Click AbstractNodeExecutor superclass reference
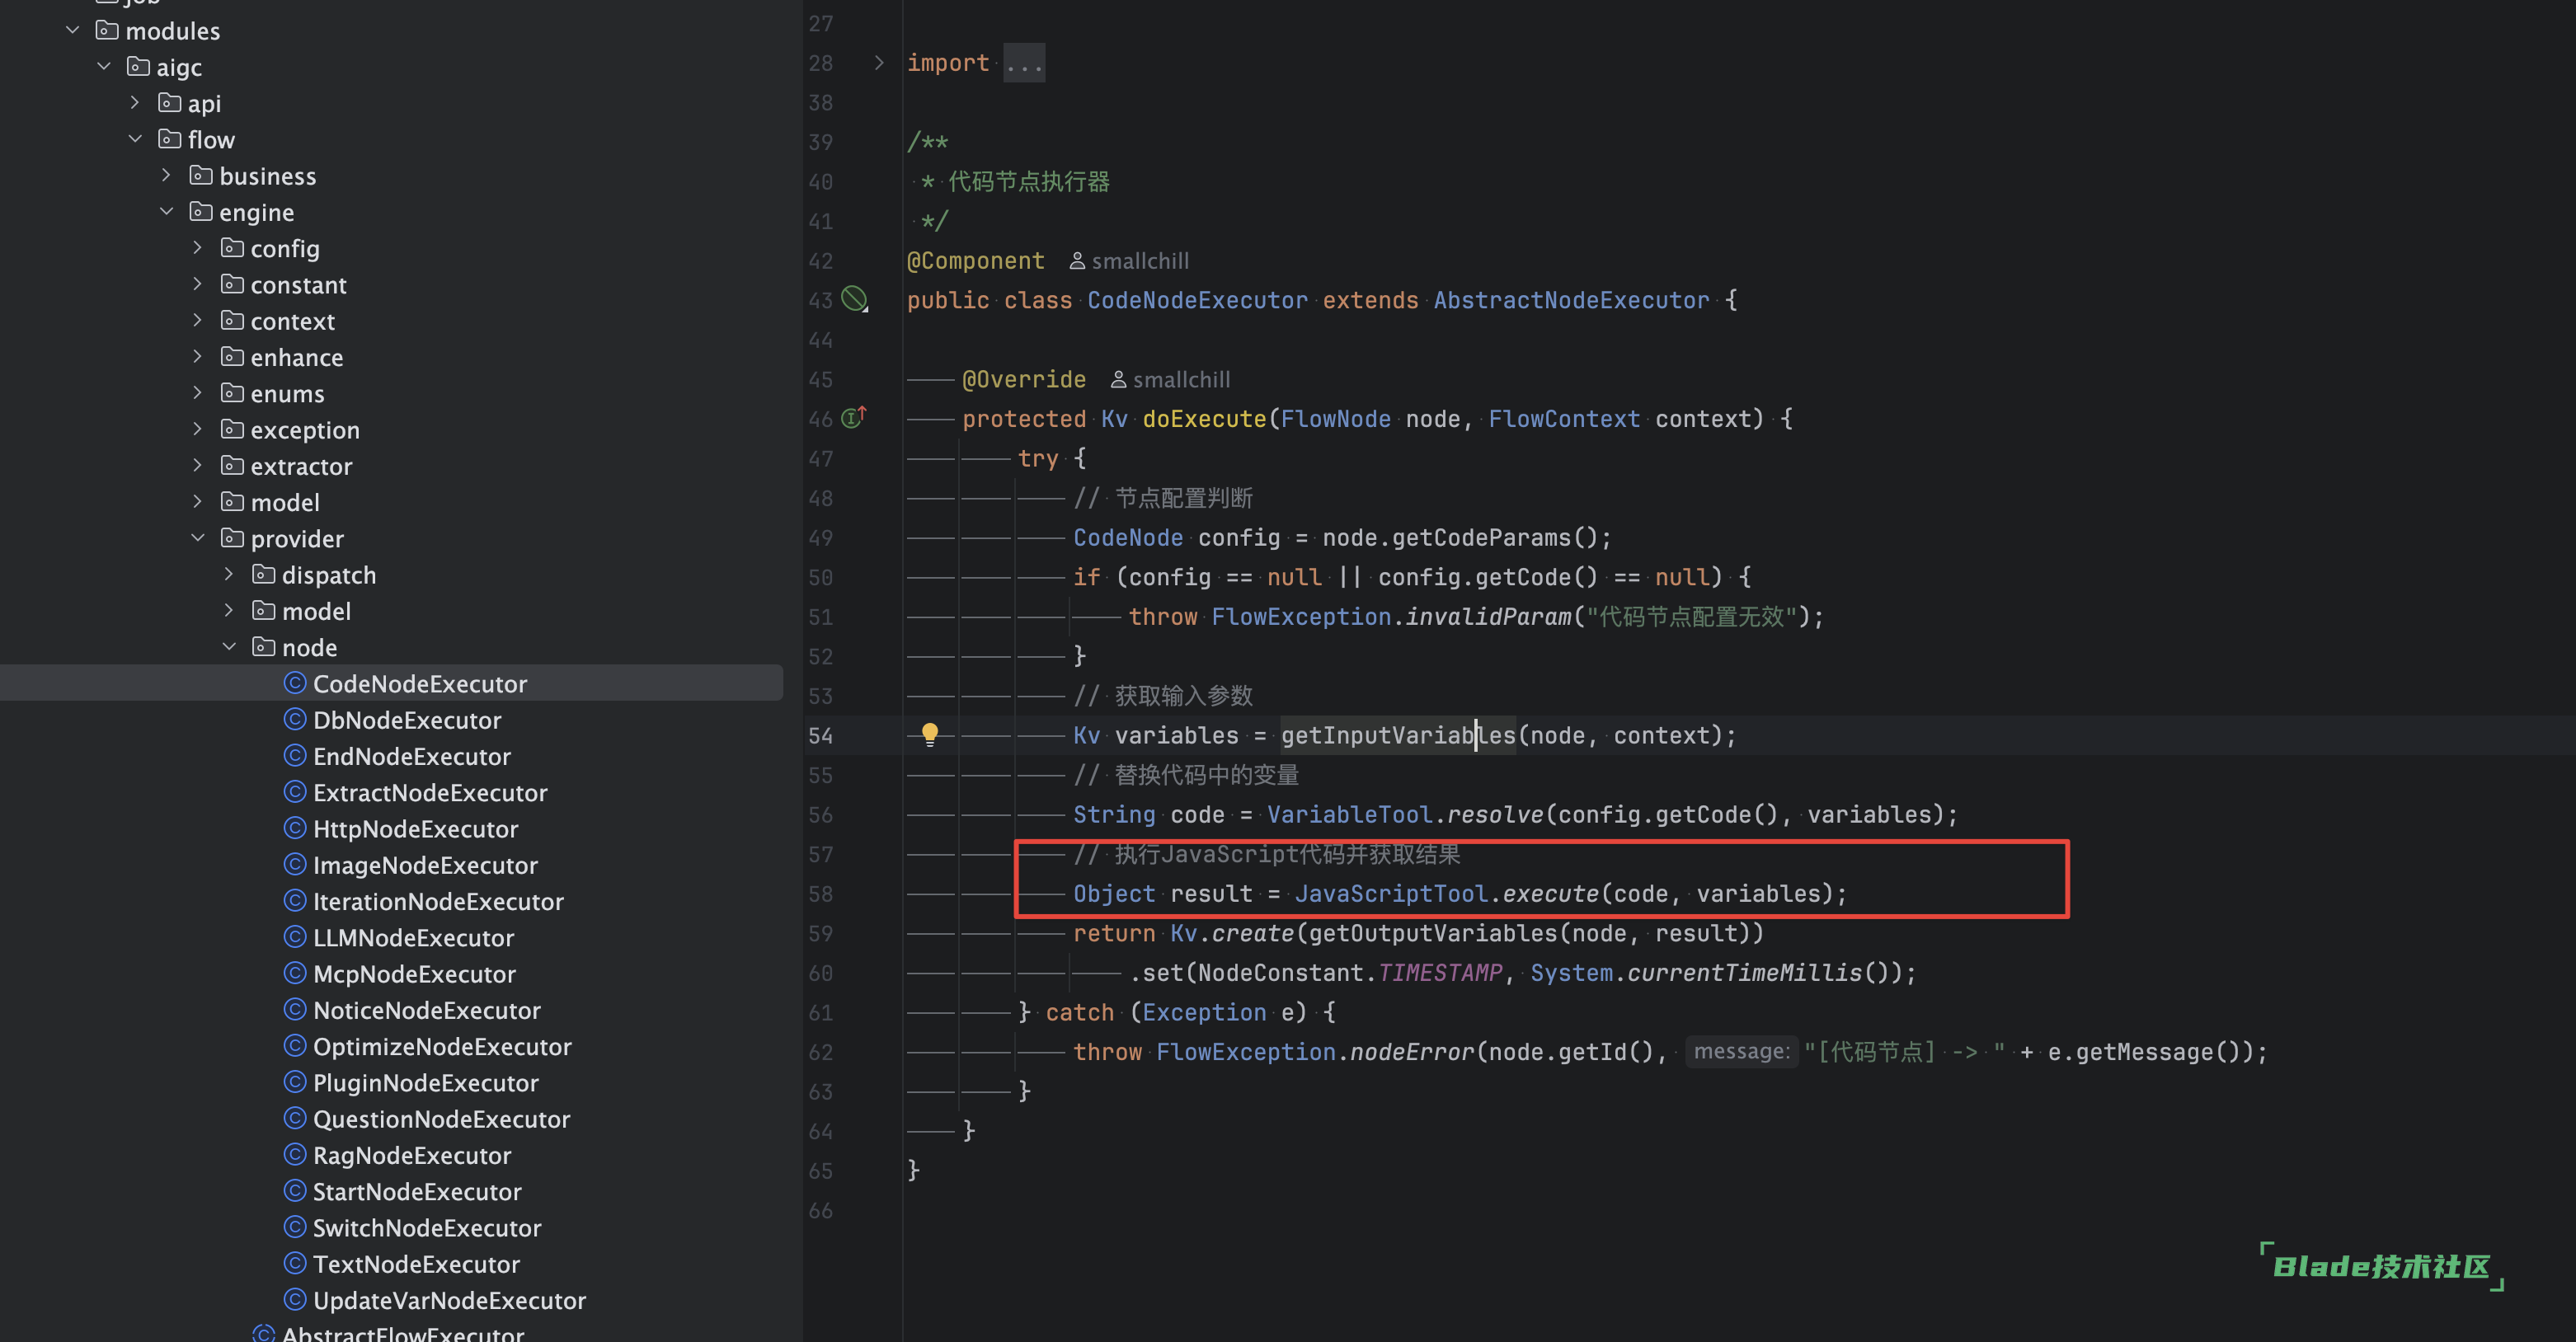 (x=1571, y=300)
